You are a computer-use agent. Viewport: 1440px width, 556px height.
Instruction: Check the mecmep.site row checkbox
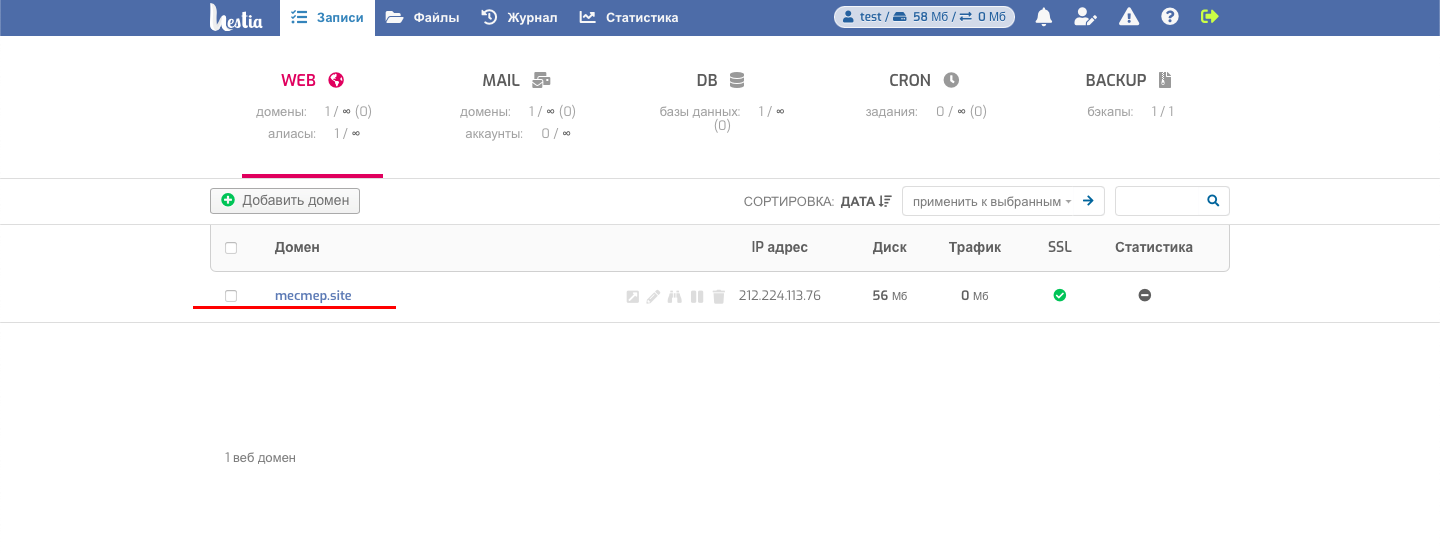tap(231, 296)
